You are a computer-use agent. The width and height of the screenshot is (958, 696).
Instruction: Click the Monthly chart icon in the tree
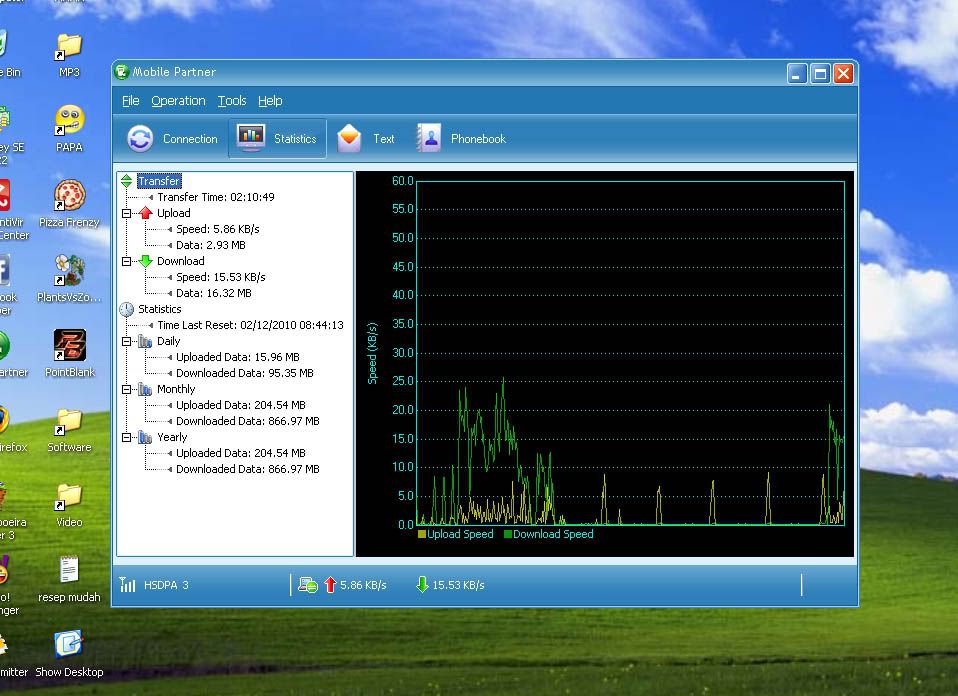(x=145, y=389)
